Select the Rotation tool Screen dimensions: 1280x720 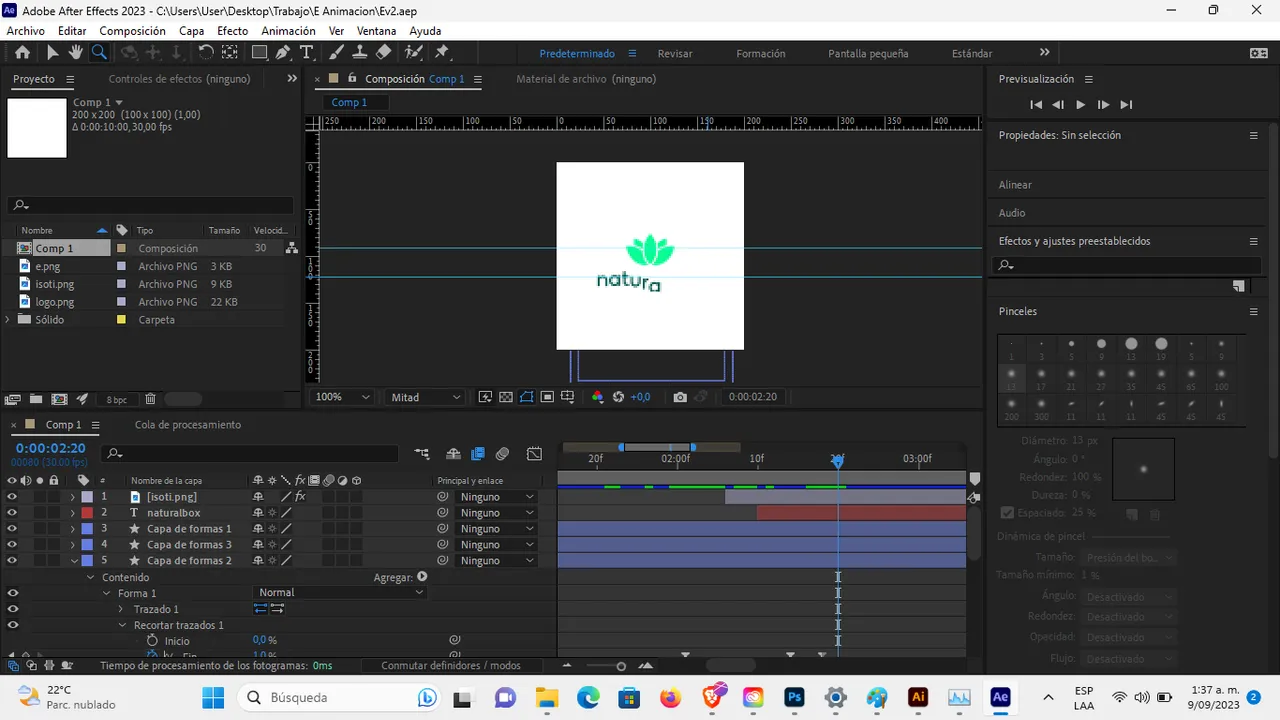coord(206,53)
